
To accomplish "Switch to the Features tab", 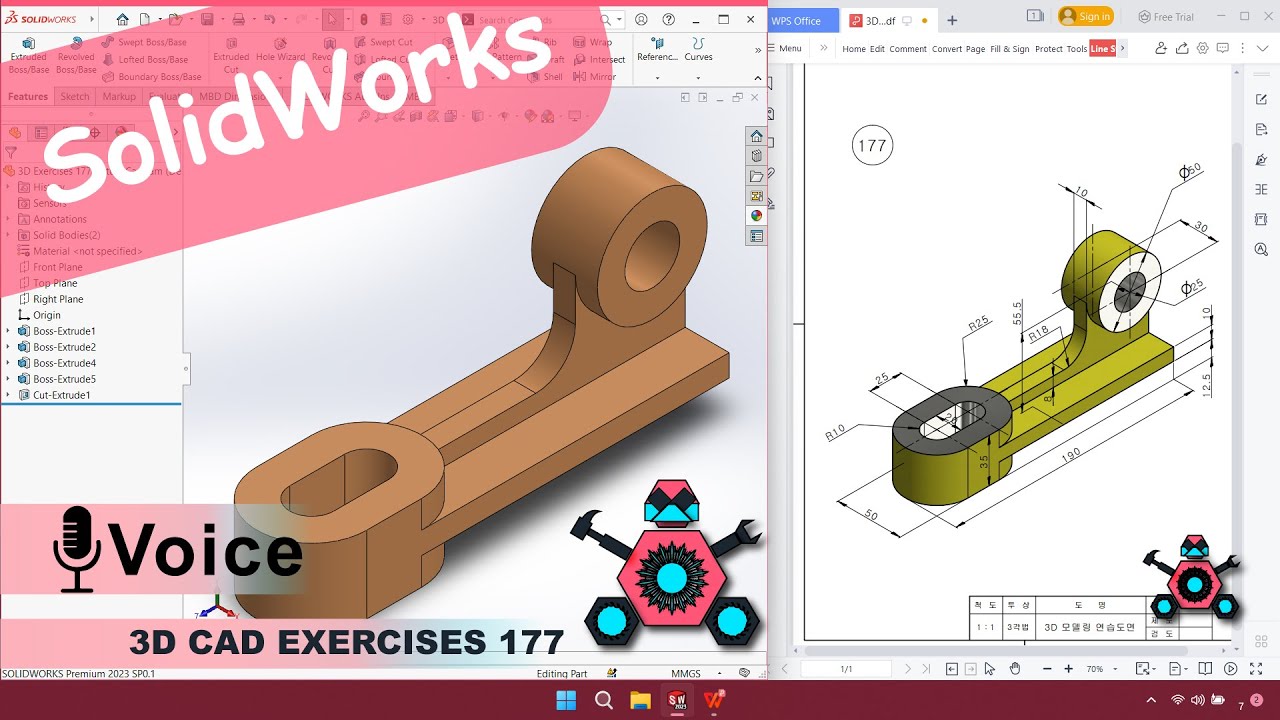I will coord(28,96).
